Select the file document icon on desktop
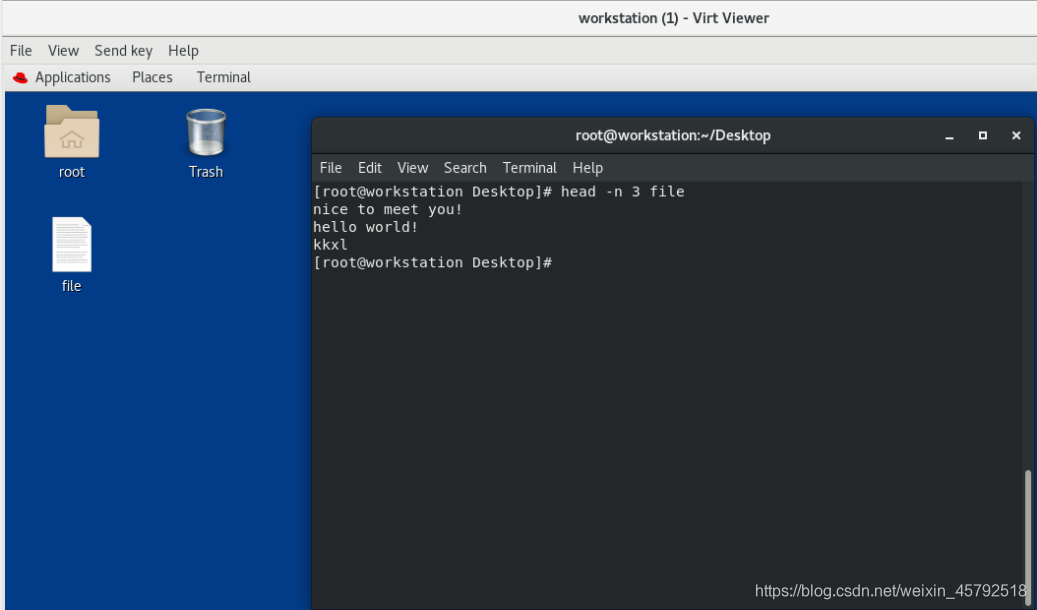Image resolution: width=1037 pixels, height=610 pixels. click(71, 244)
